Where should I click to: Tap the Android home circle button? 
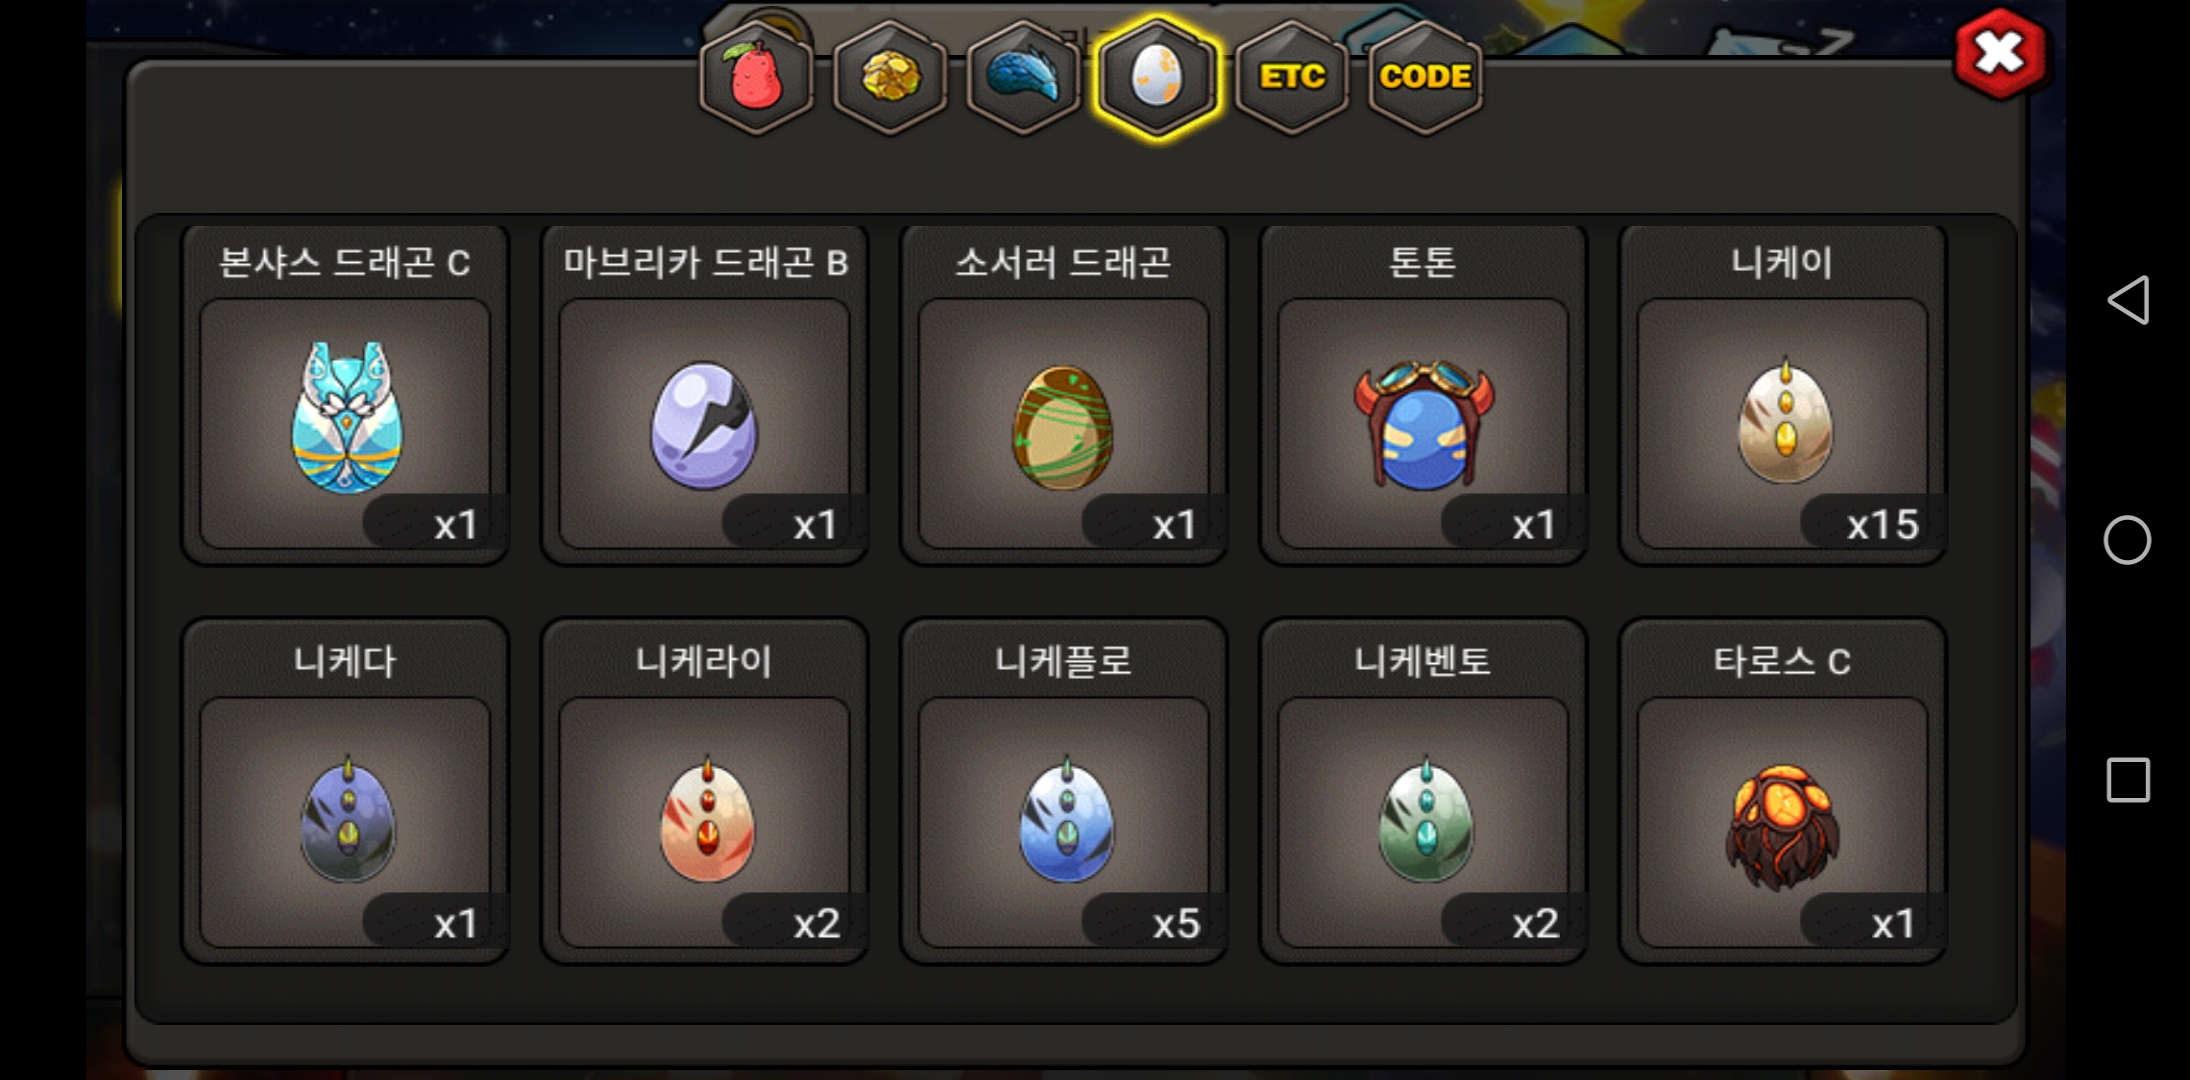click(x=2127, y=540)
